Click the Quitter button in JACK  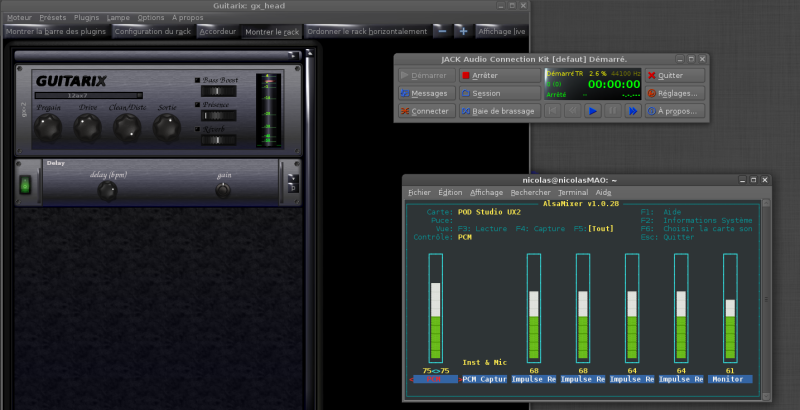pyautogui.click(x=675, y=75)
